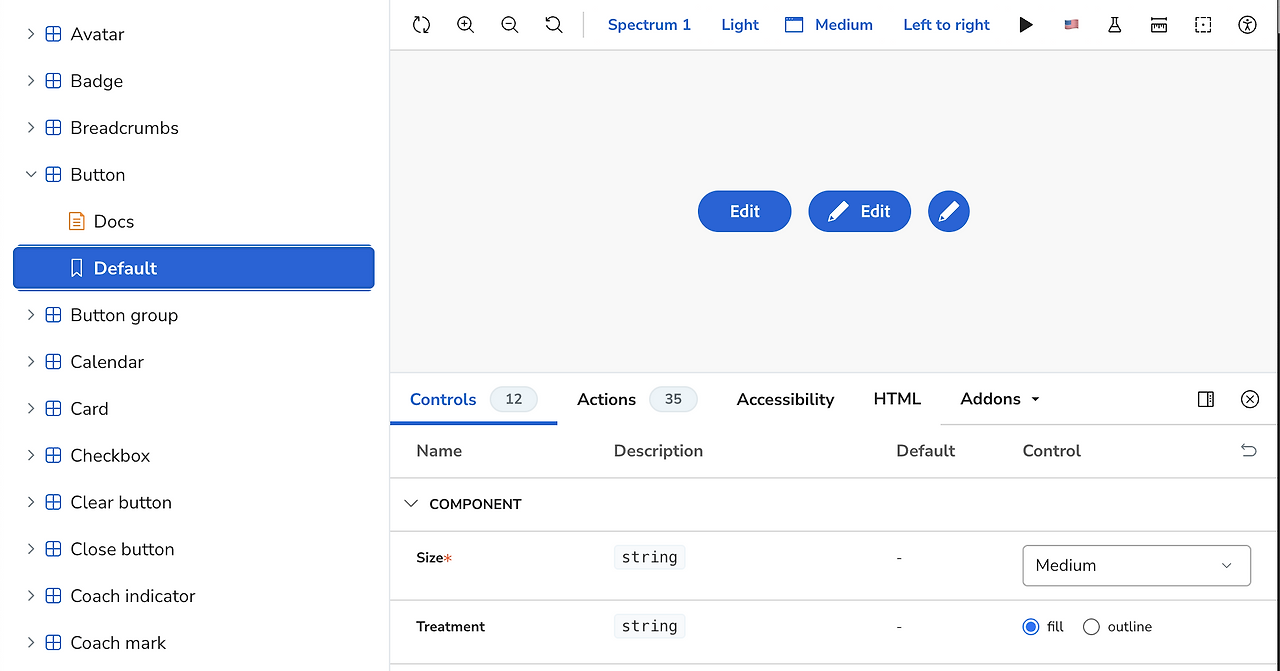
Task: Open the Addons dropdown
Action: [998, 399]
